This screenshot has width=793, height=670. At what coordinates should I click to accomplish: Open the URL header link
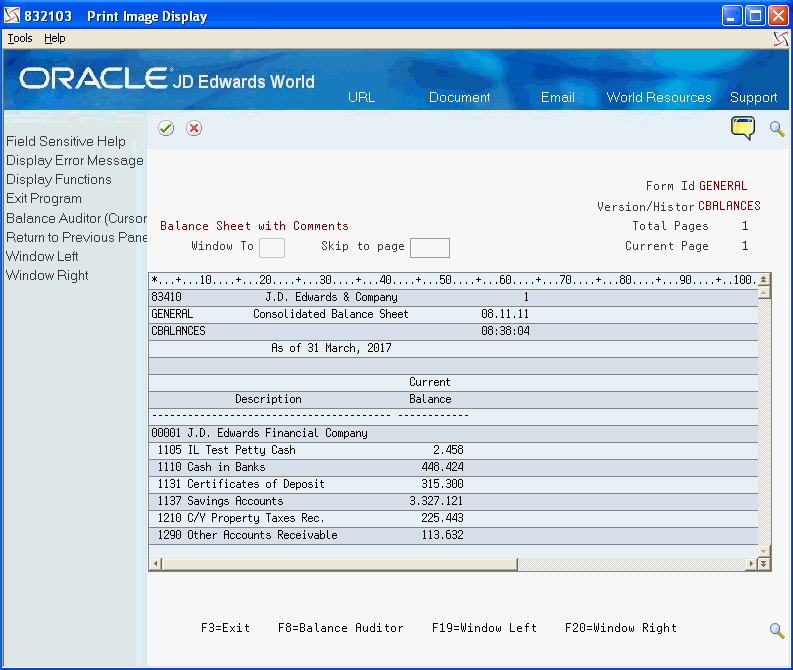pyautogui.click(x=361, y=97)
